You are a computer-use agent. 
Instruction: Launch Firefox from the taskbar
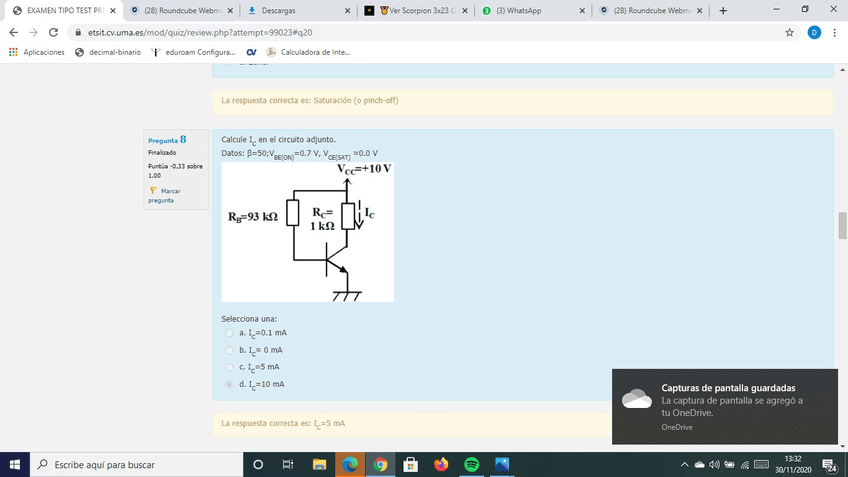(441, 465)
